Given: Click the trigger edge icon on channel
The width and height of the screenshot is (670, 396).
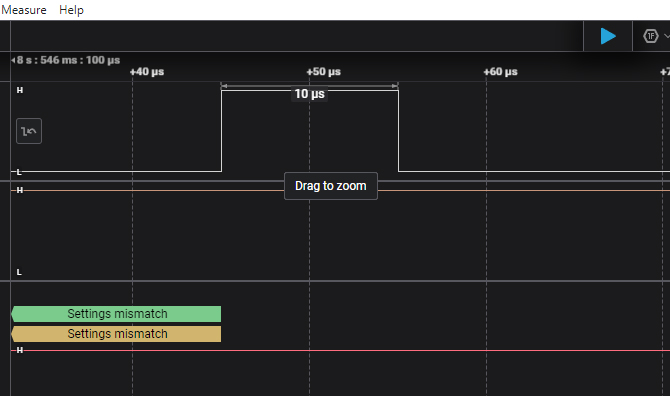Looking at the screenshot, I should tap(29, 131).
